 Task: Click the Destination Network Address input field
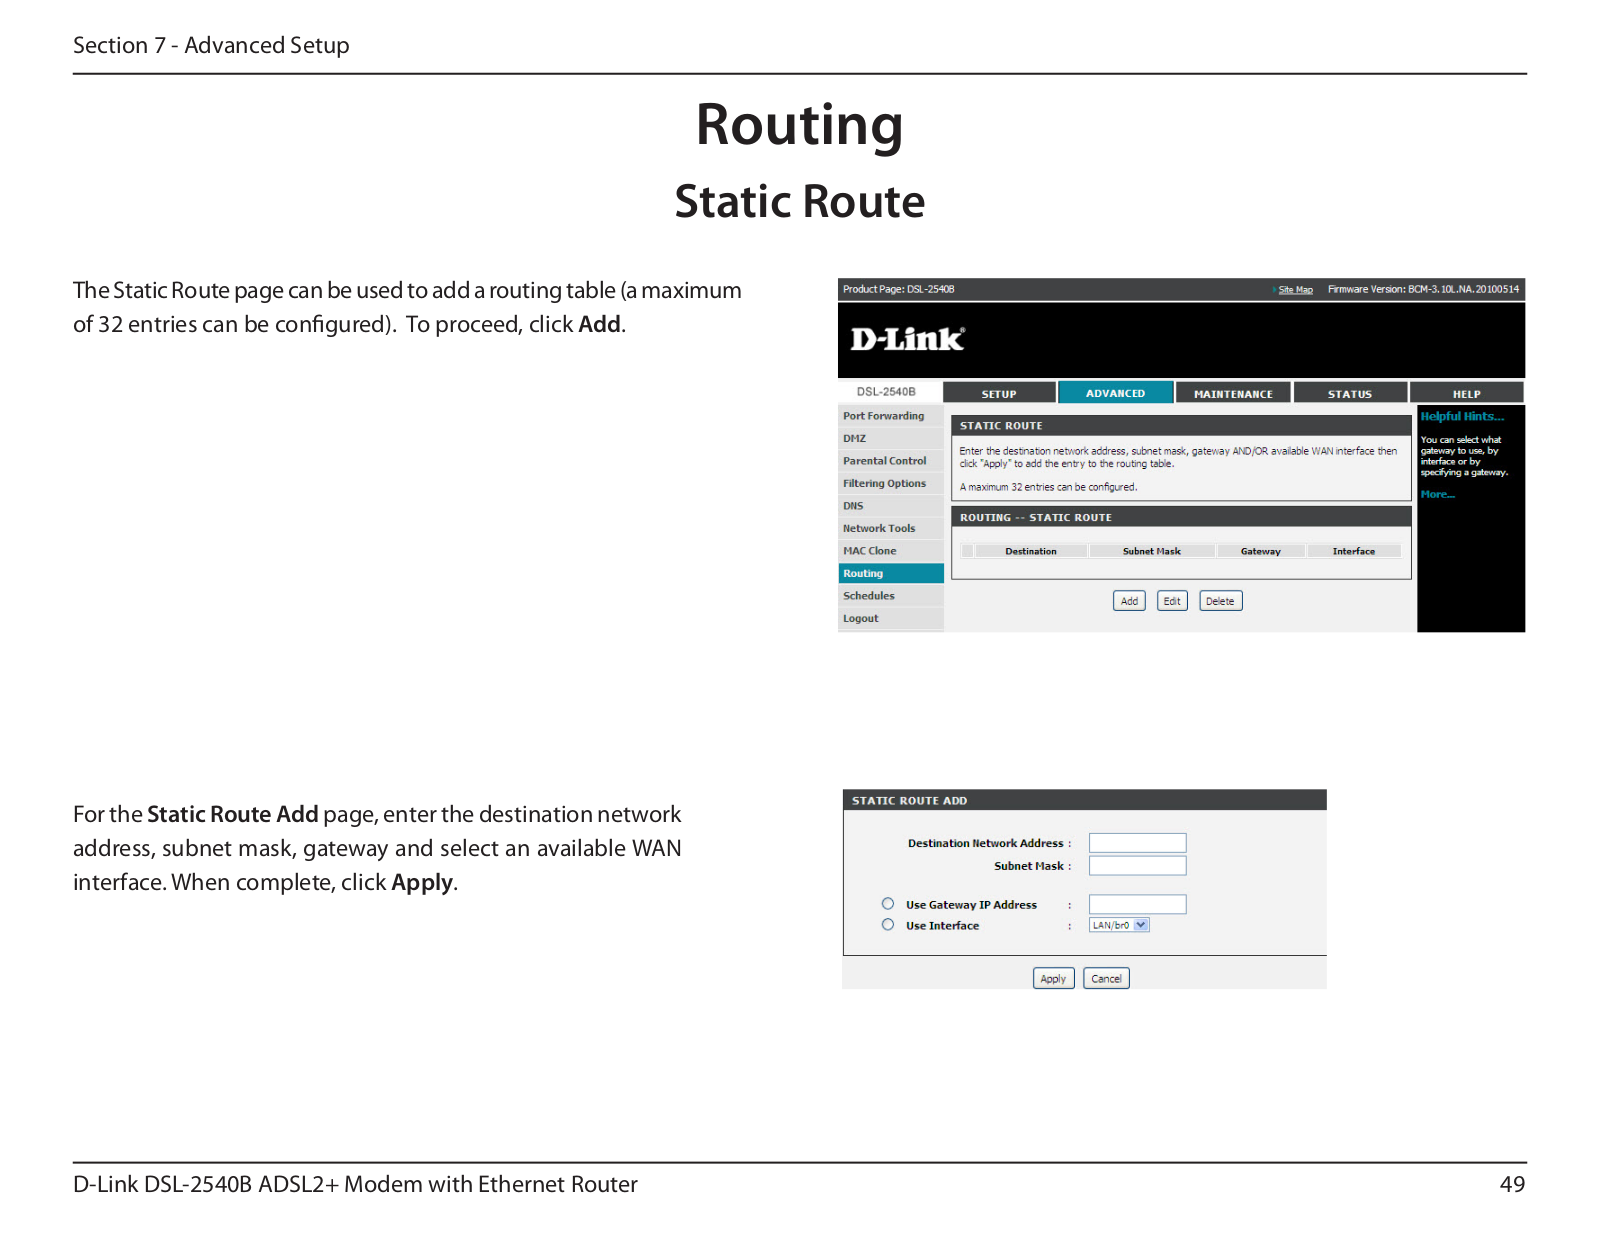point(1137,843)
